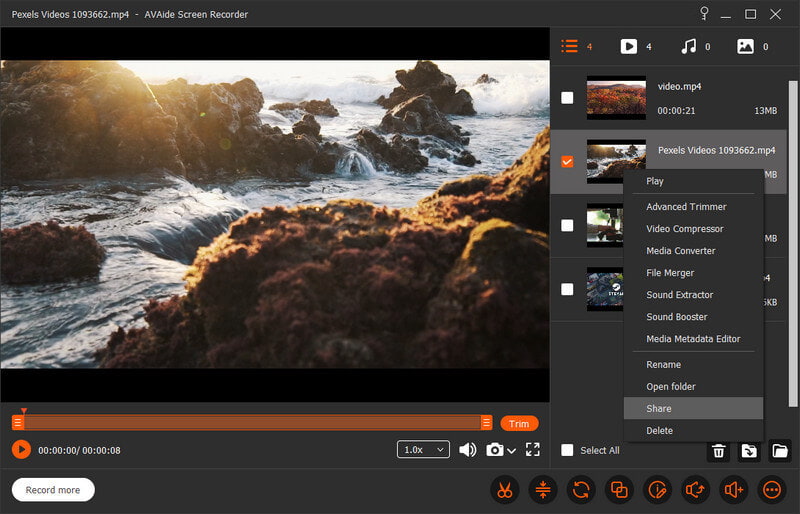Choose Rename in context menu
The image size is (800, 514).
tap(693, 364)
